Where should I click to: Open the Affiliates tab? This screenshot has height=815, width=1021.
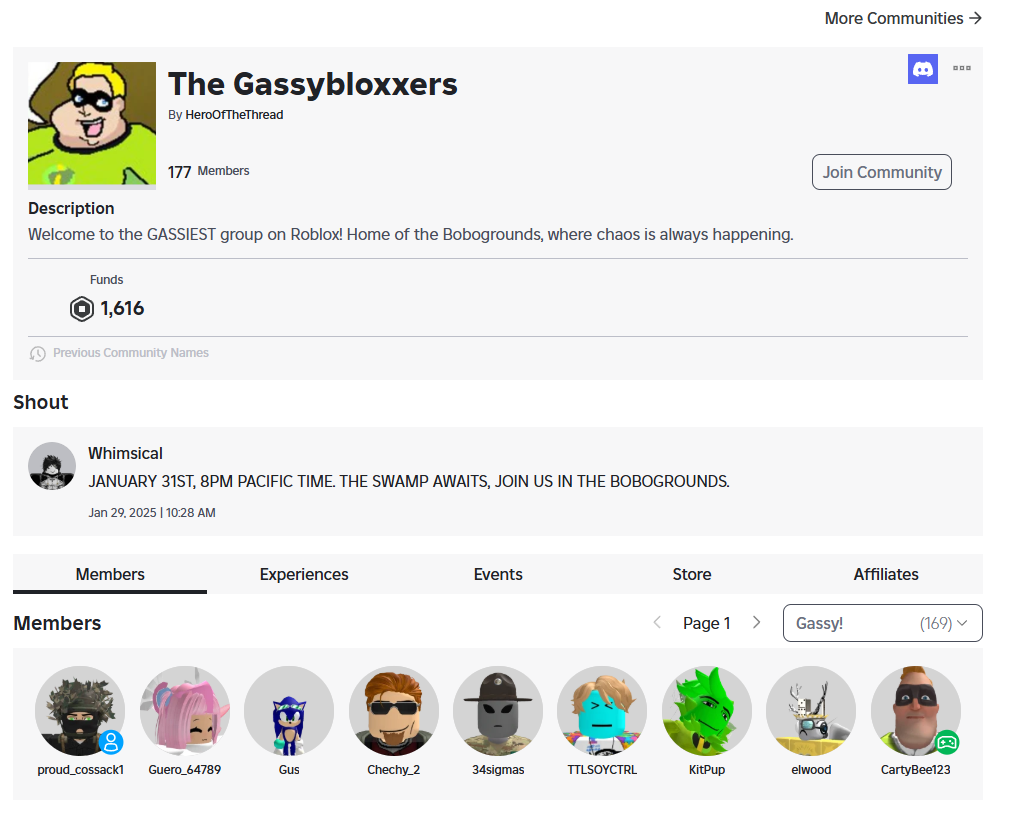pyautogui.click(x=886, y=574)
